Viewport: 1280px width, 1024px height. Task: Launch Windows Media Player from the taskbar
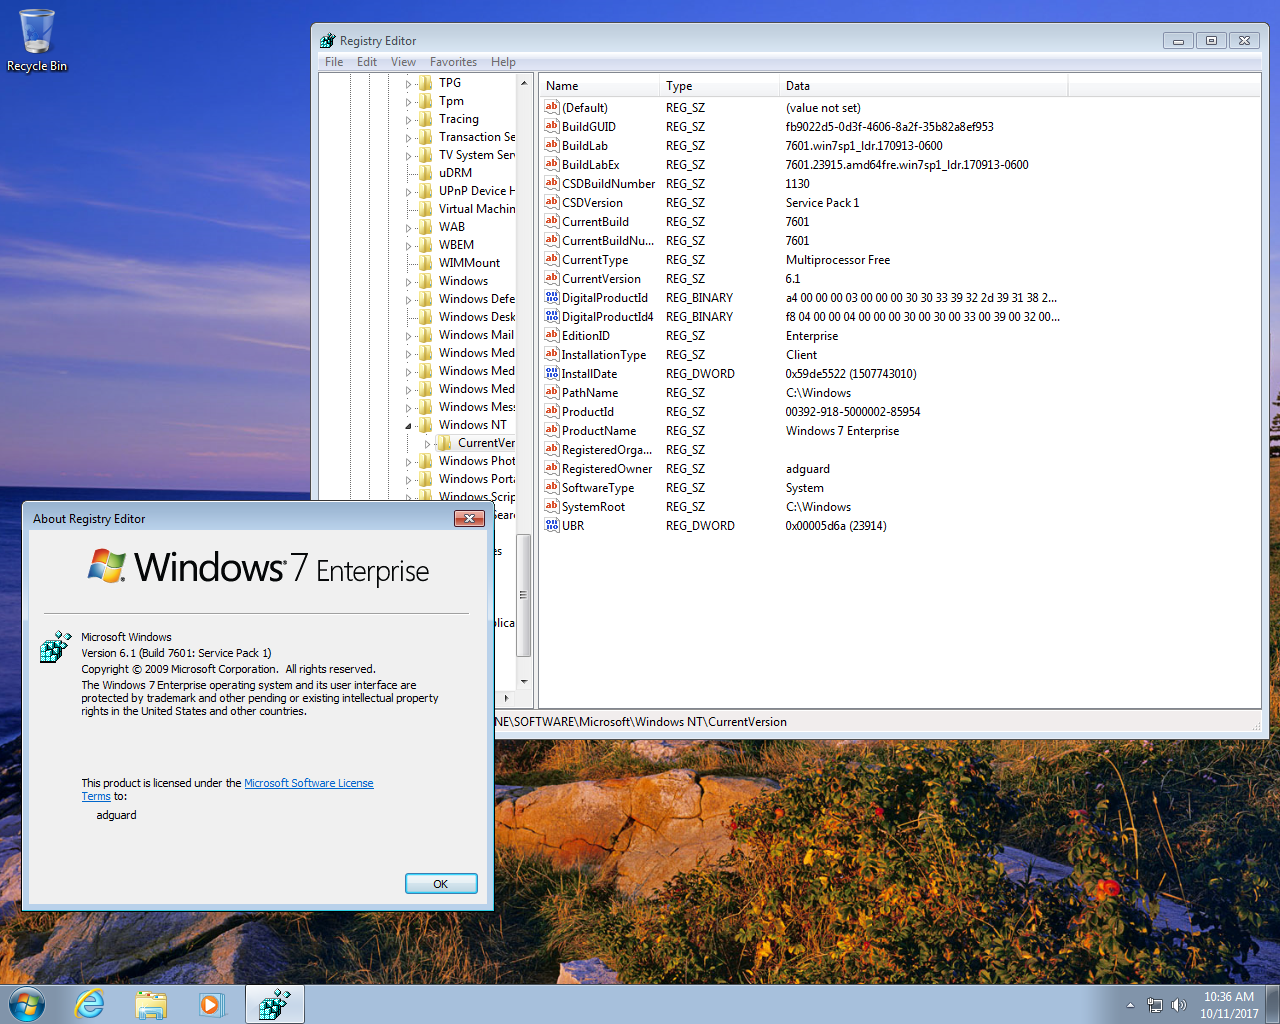[x=211, y=1004]
